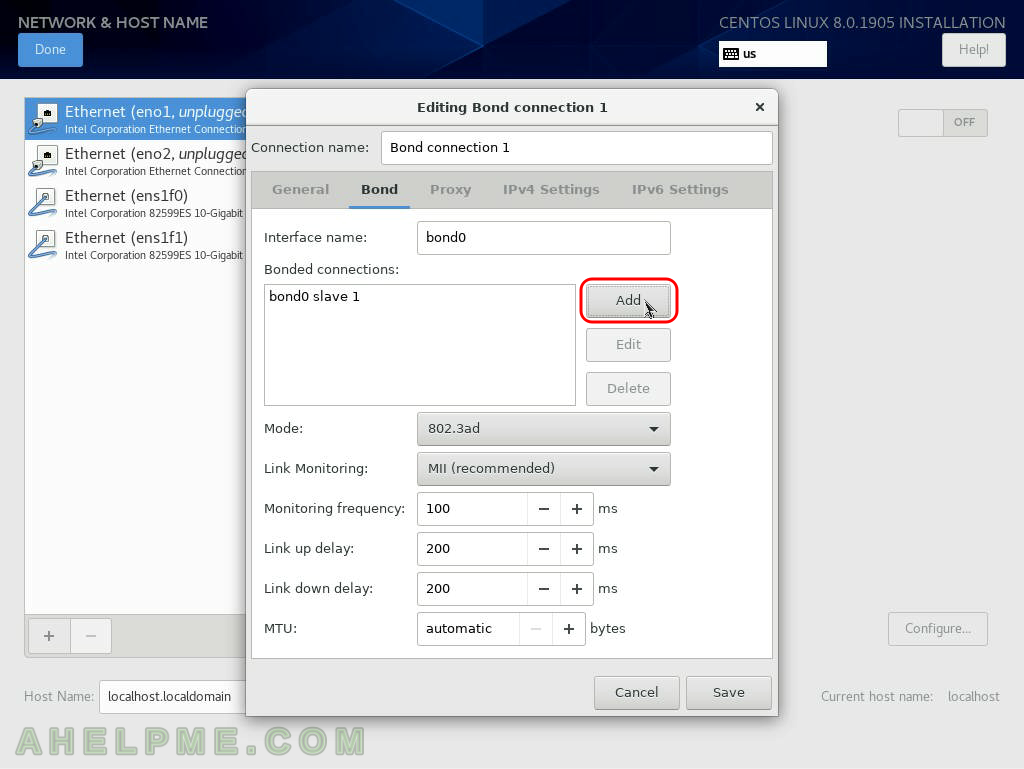Select Ethernet (ens1f1) in device list
Screen dimensions: 1024x769
(x=136, y=245)
